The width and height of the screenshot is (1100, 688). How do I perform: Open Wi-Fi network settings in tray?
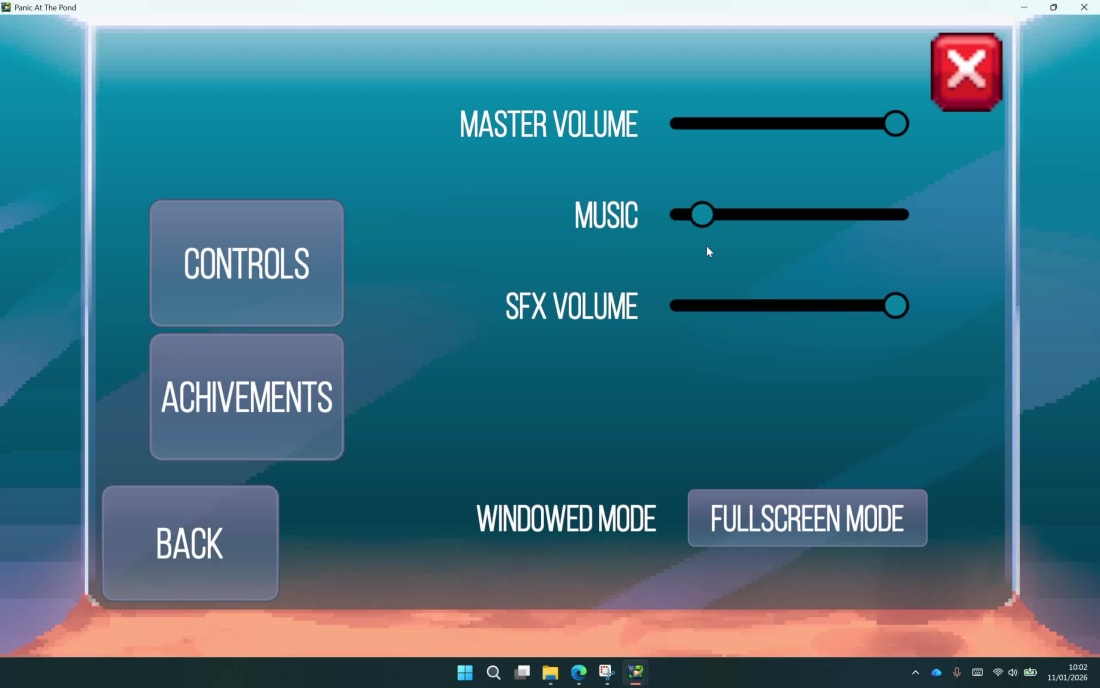point(998,673)
